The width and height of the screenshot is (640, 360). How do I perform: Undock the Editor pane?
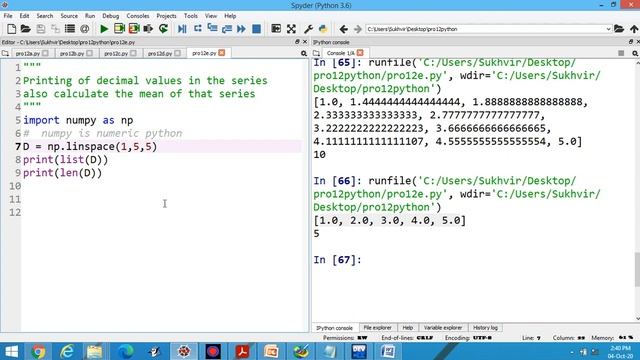297,42
